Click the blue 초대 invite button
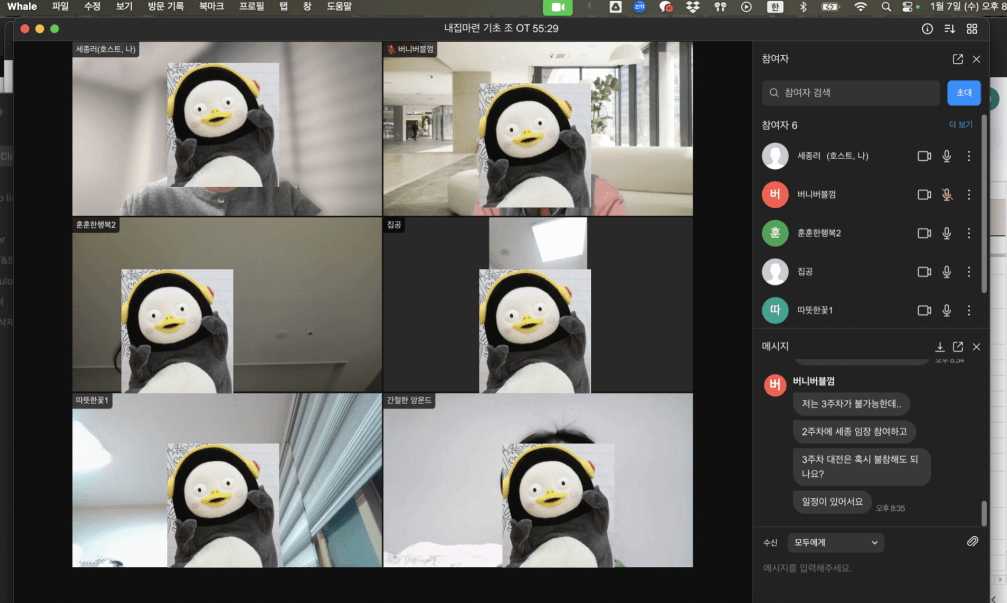The height and width of the screenshot is (603, 1007). pyautogui.click(x=964, y=93)
